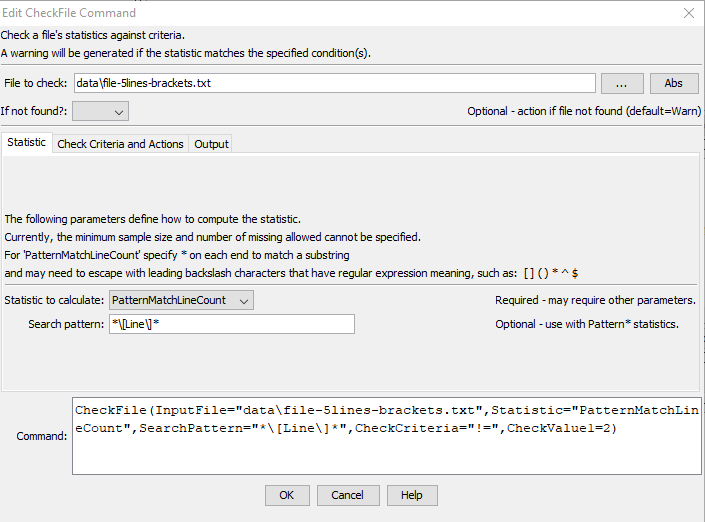This screenshot has width=705, height=522.
Task: Click the Abs path button
Action: point(674,84)
